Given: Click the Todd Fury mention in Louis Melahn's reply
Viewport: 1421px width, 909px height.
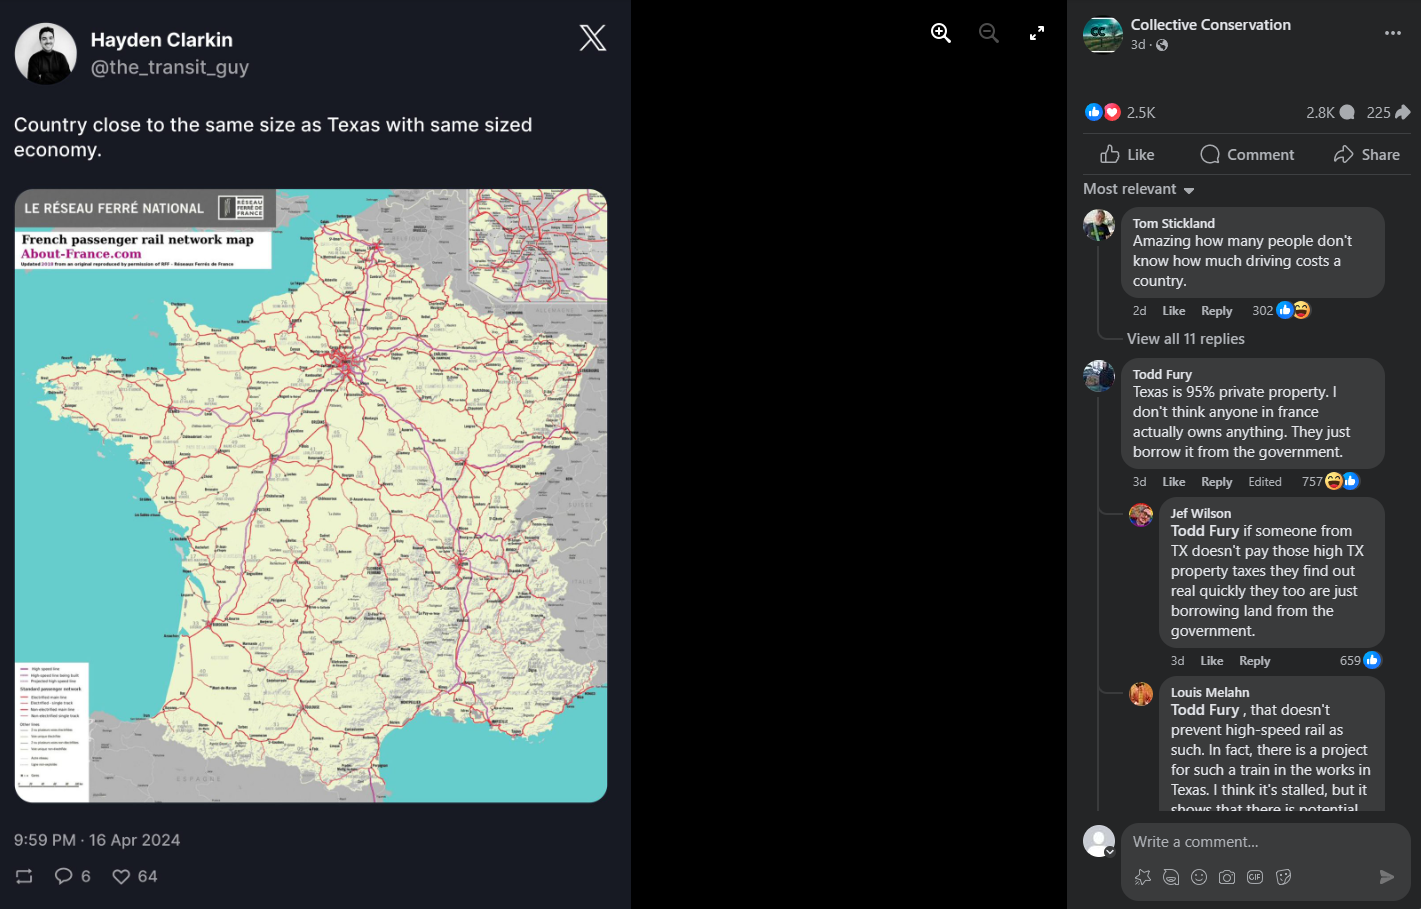Looking at the screenshot, I should pos(1205,710).
